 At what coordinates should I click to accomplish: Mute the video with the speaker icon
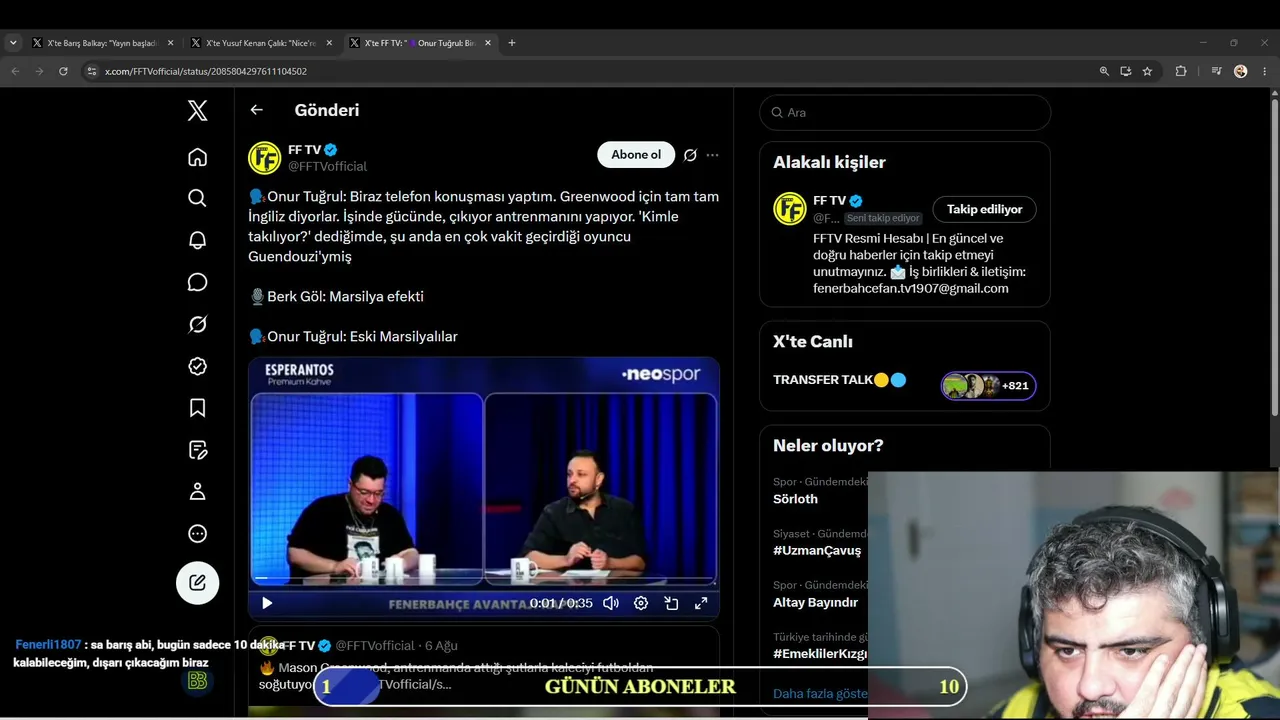(611, 603)
